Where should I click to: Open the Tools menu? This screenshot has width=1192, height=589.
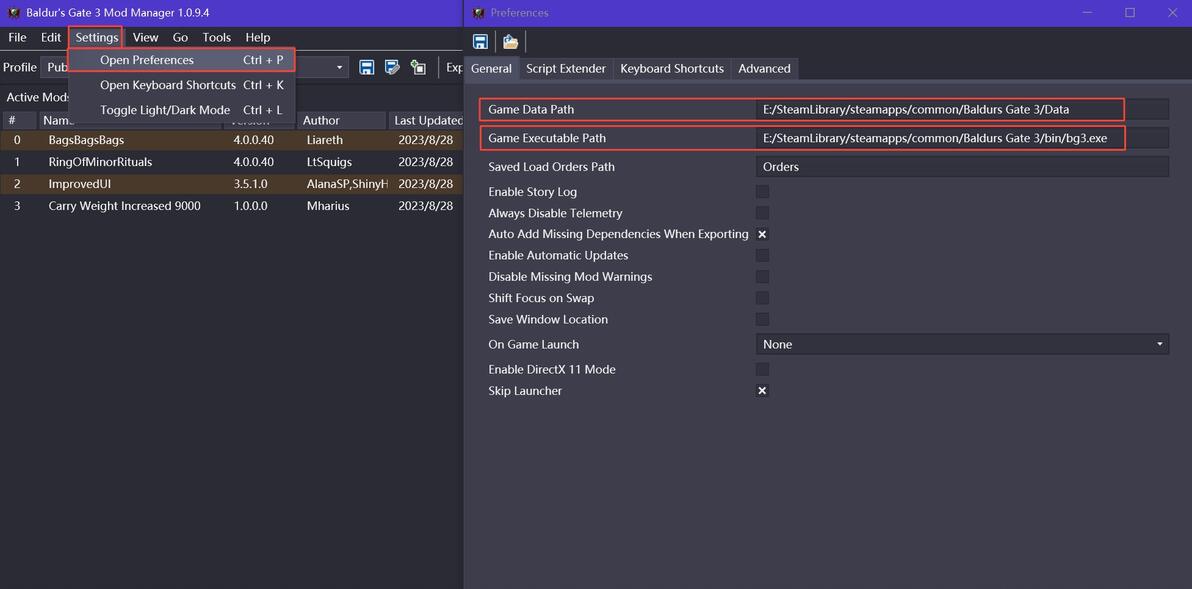[x=216, y=37]
